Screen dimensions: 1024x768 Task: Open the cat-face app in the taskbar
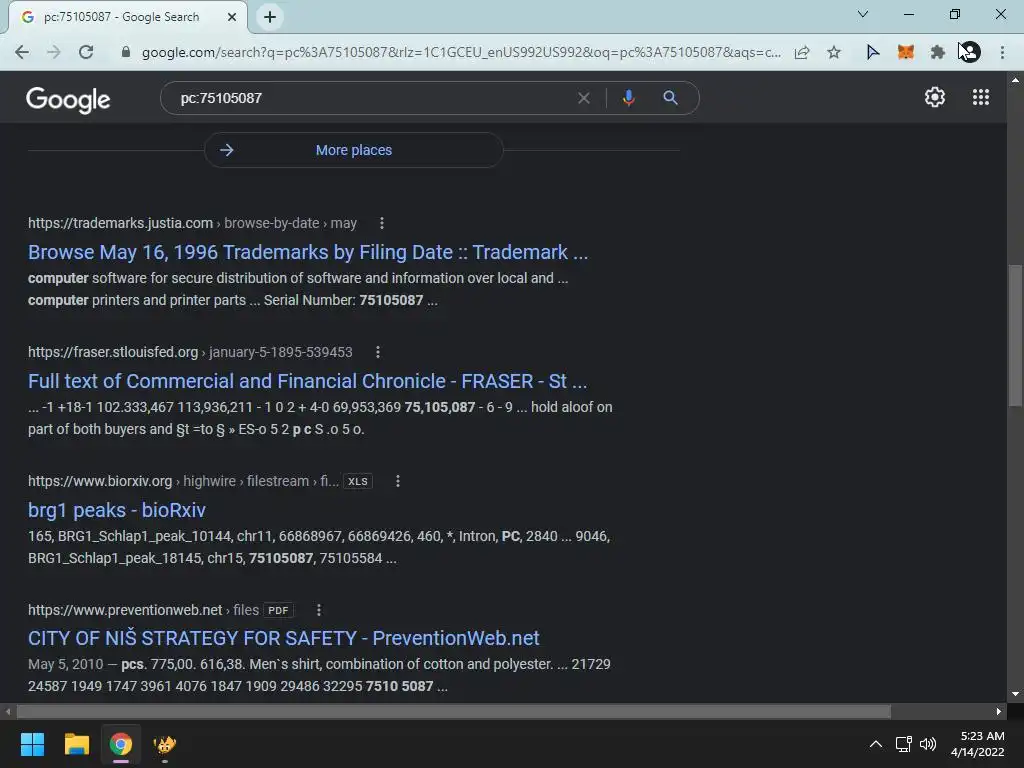pyautogui.click(x=165, y=744)
